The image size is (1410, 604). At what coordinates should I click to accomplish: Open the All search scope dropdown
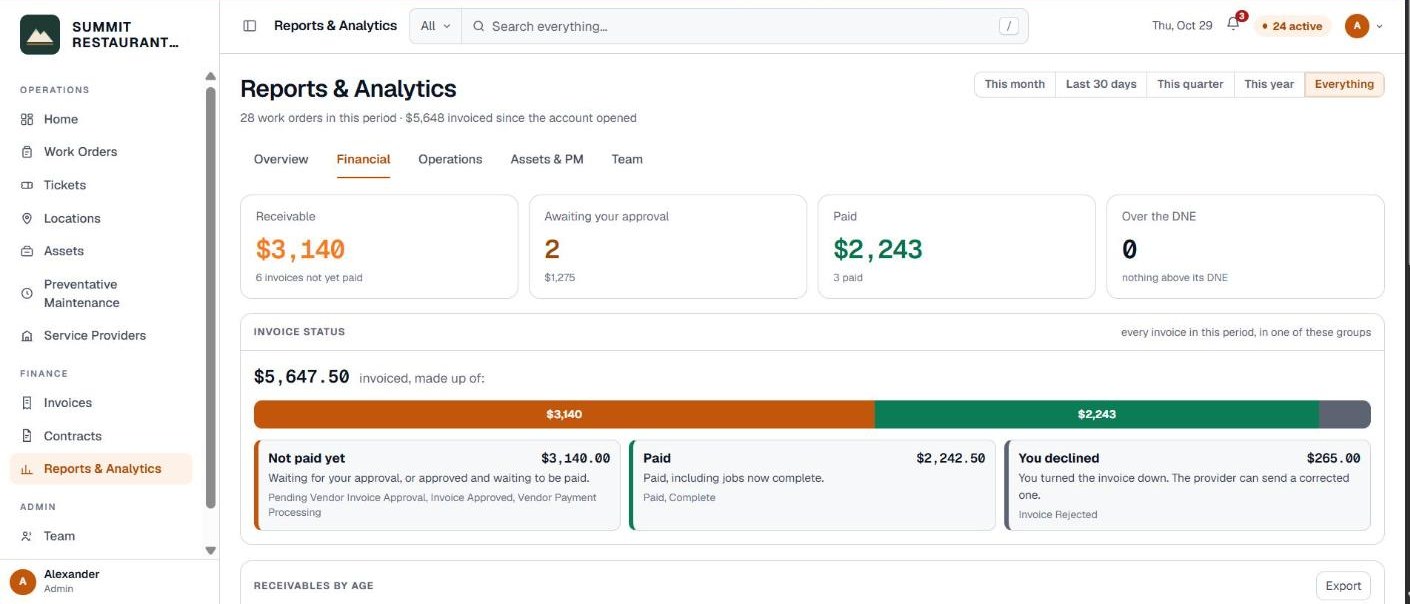(435, 26)
